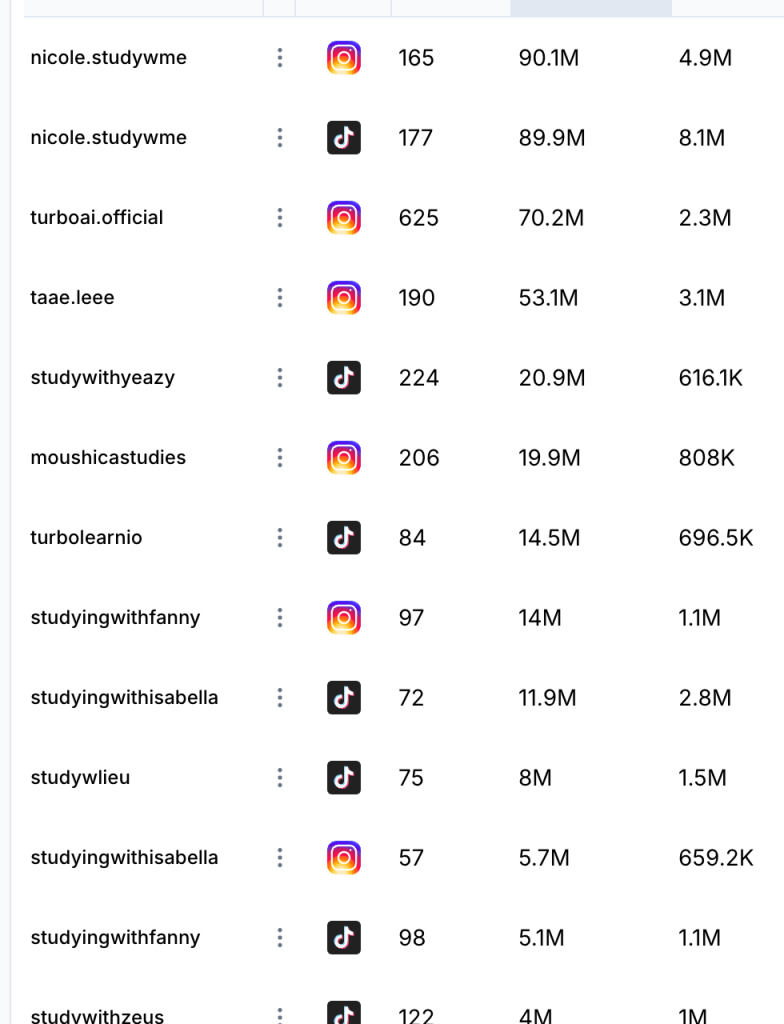Click TikTok icon beside turbolearnio
The width and height of the screenshot is (784, 1024).
(x=344, y=538)
